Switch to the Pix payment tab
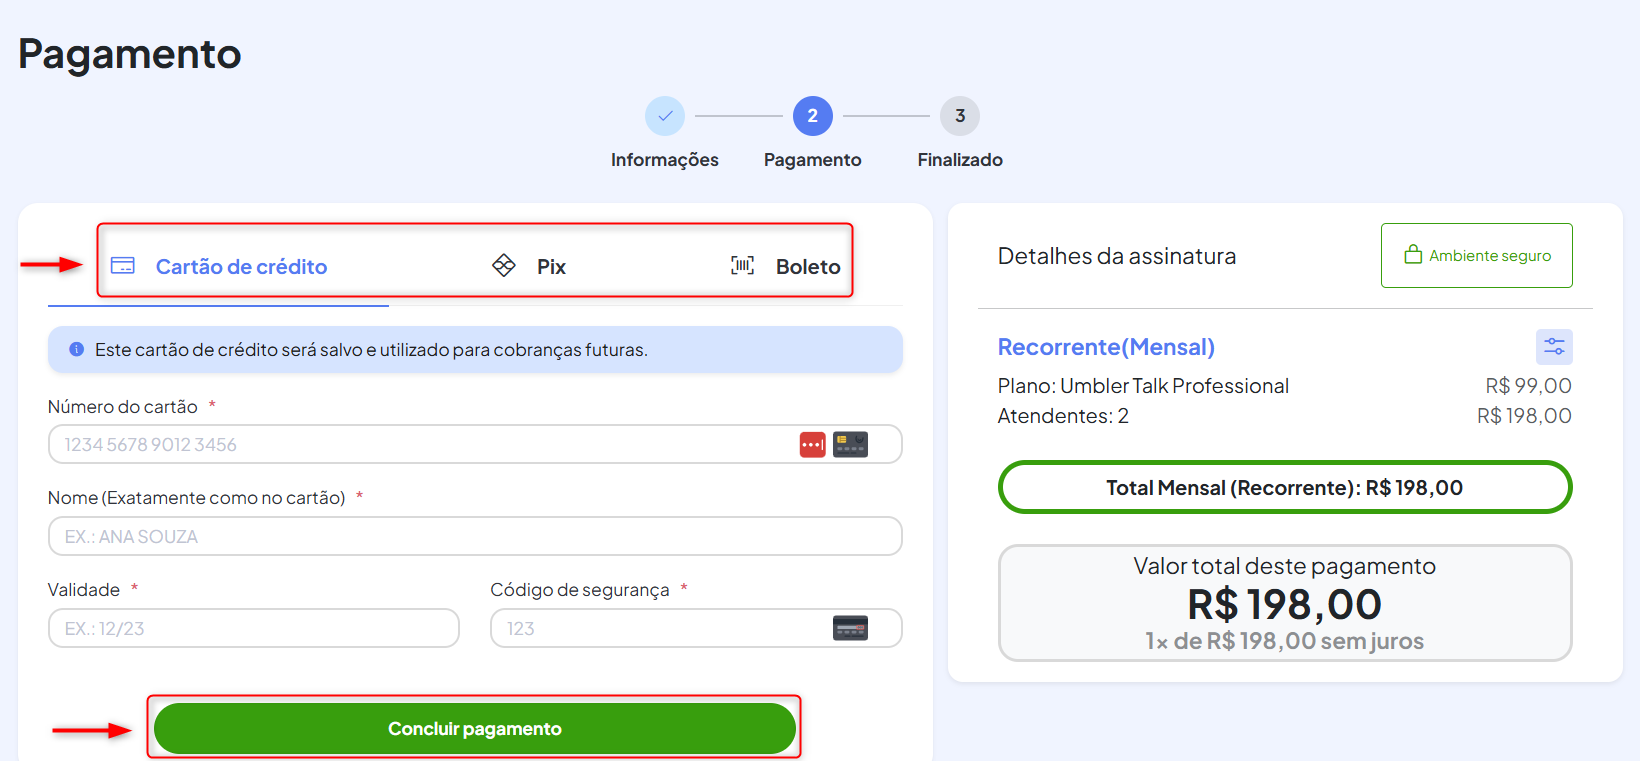Viewport: 1640px width, 761px height. [550, 267]
